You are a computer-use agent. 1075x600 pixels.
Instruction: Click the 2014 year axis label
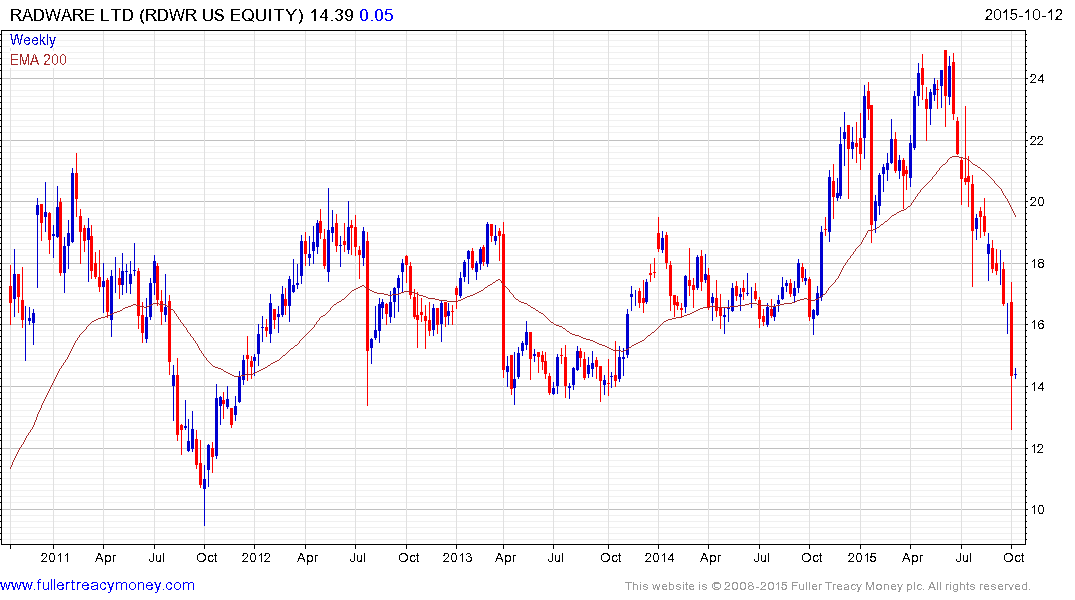click(x=659, y=557)
